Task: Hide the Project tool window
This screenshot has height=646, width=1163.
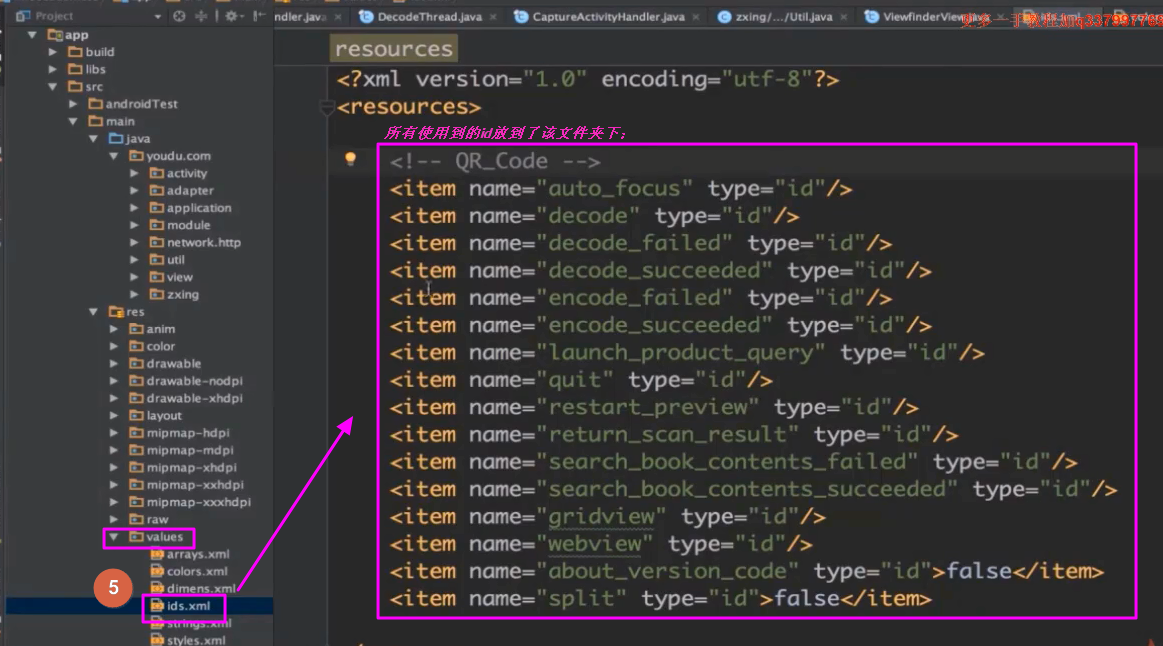Action: [259, 16]
